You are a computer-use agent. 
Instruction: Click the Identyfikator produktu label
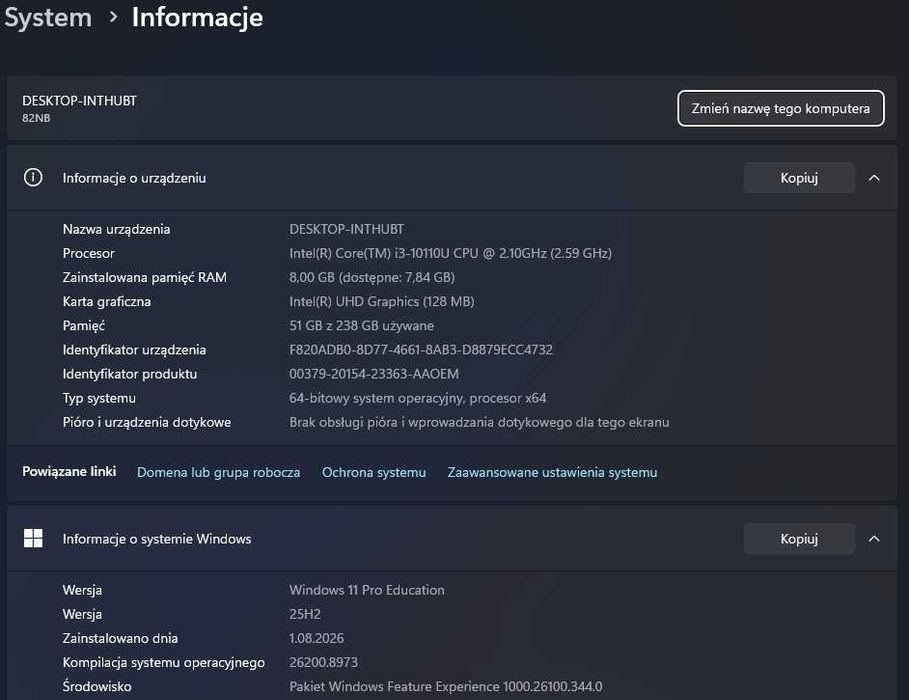[x=130, y=374]
